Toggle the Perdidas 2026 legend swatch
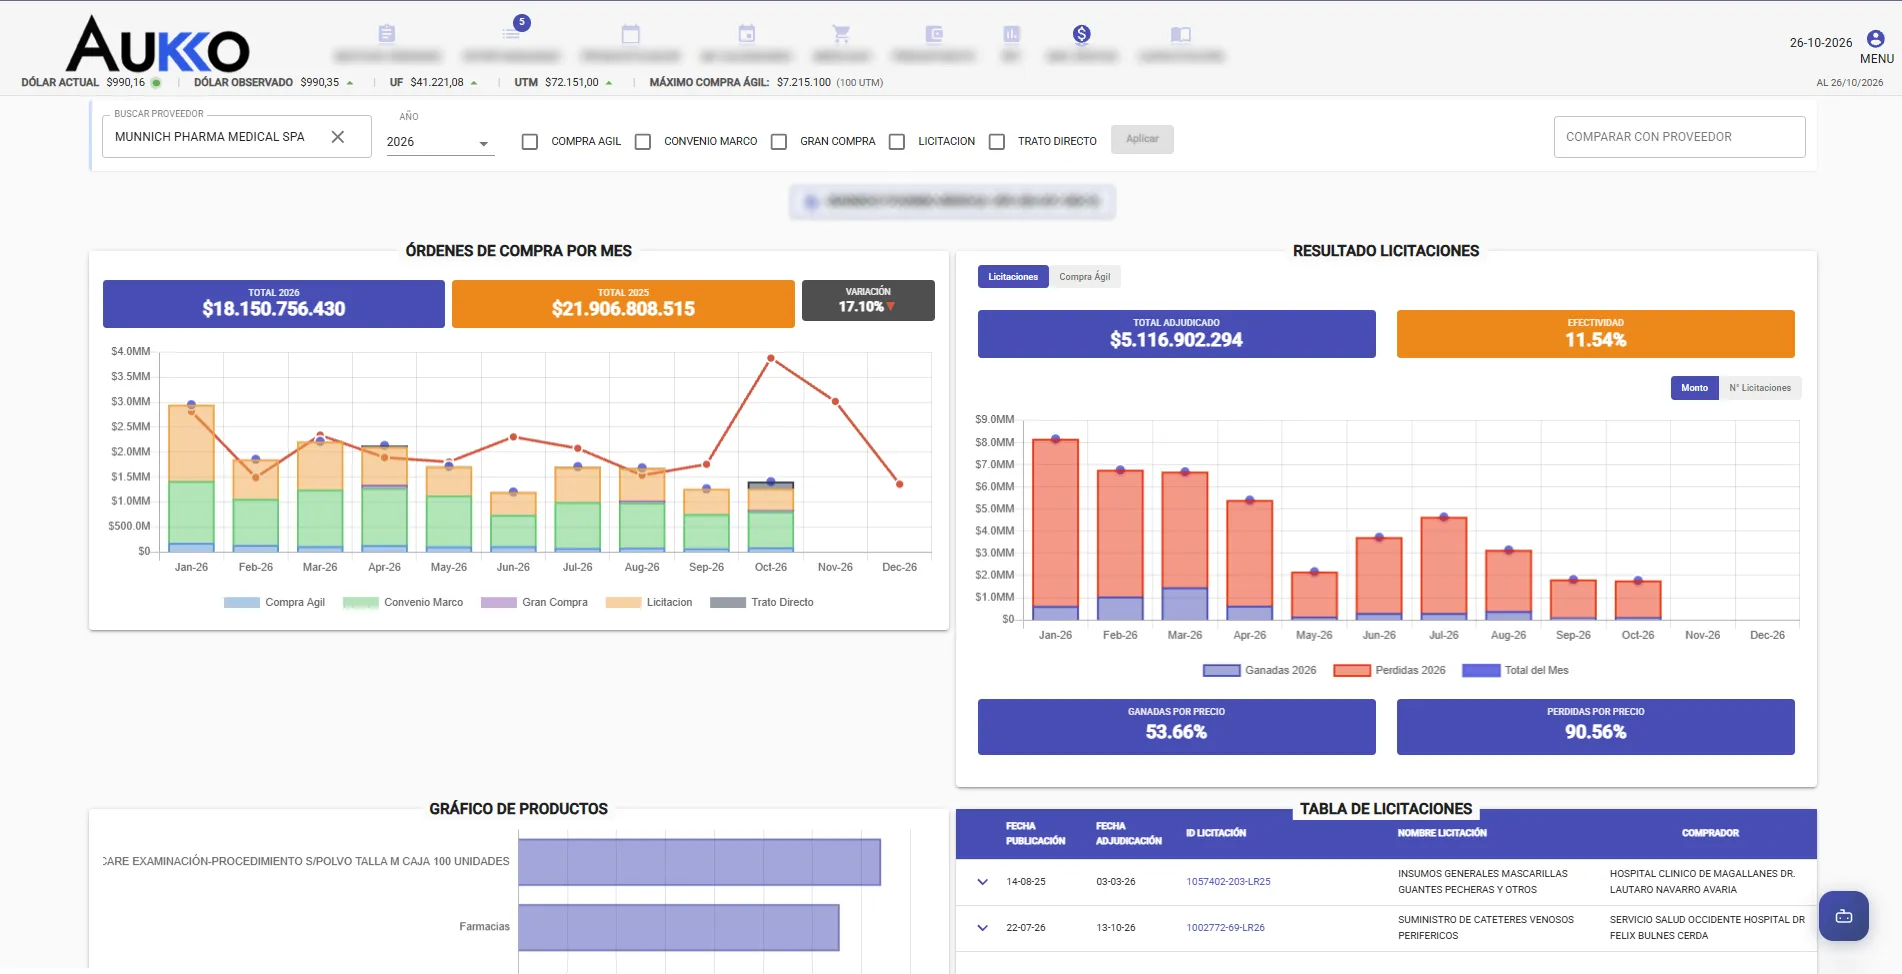 pyautogui.click(x=1352, y=670)
